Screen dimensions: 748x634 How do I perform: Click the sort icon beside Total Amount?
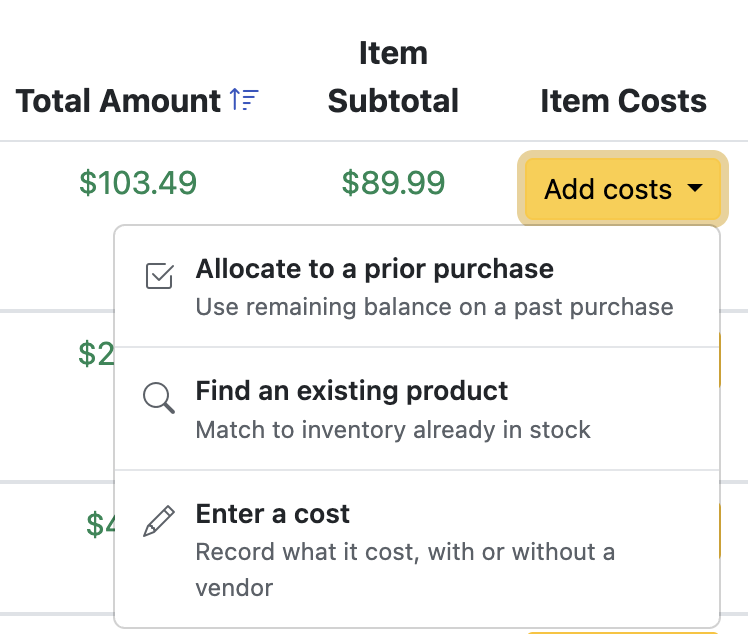(244, 100)
